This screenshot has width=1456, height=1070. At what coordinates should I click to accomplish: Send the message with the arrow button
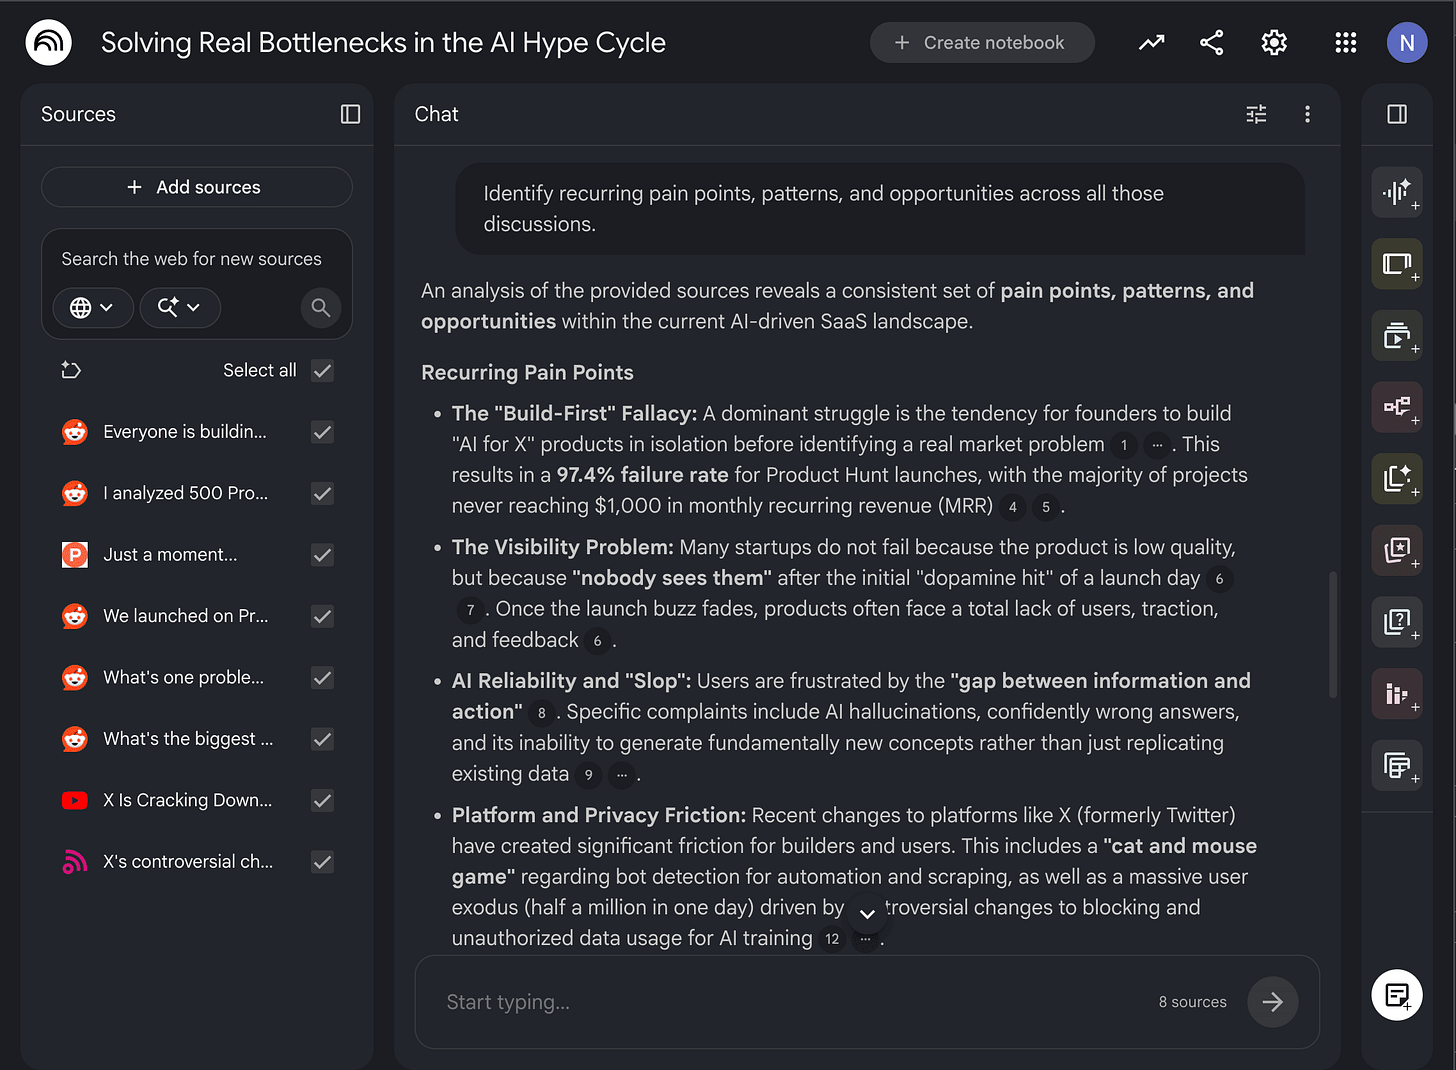tap(1272, 1002)
